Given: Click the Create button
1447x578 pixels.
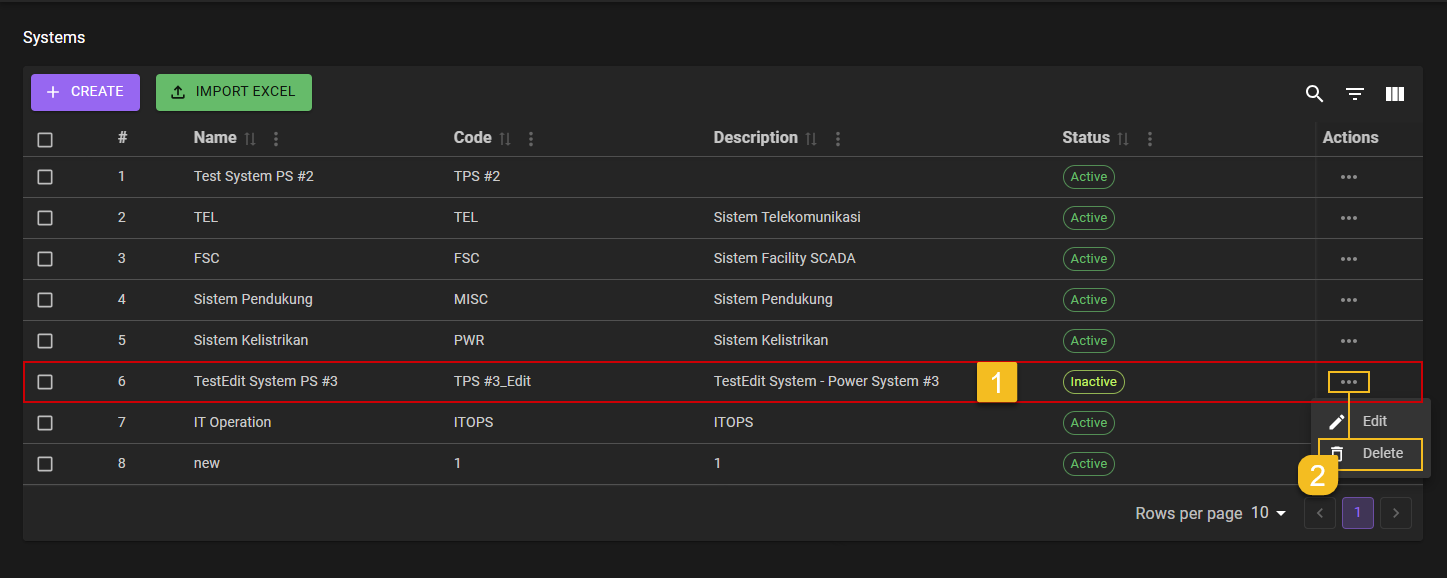Looking at the screenshot, I should 85,92.
